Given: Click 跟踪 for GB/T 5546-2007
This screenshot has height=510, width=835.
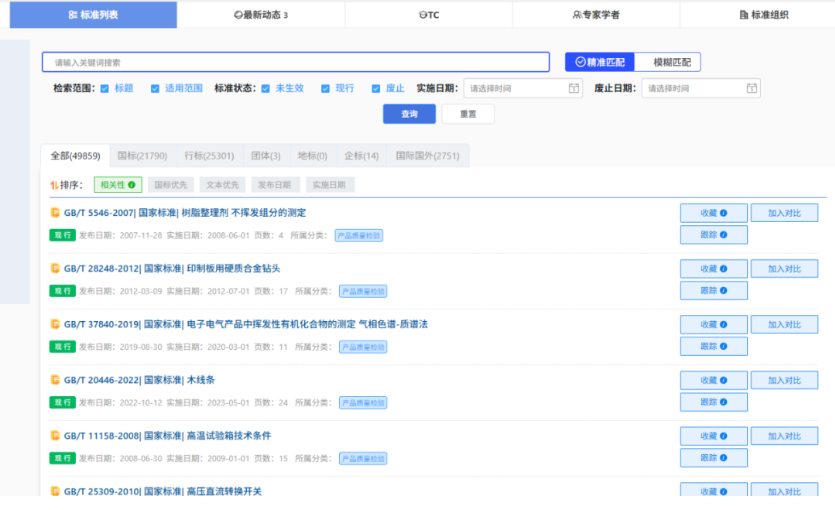Looking at the screenshot, I should (714, 235).
